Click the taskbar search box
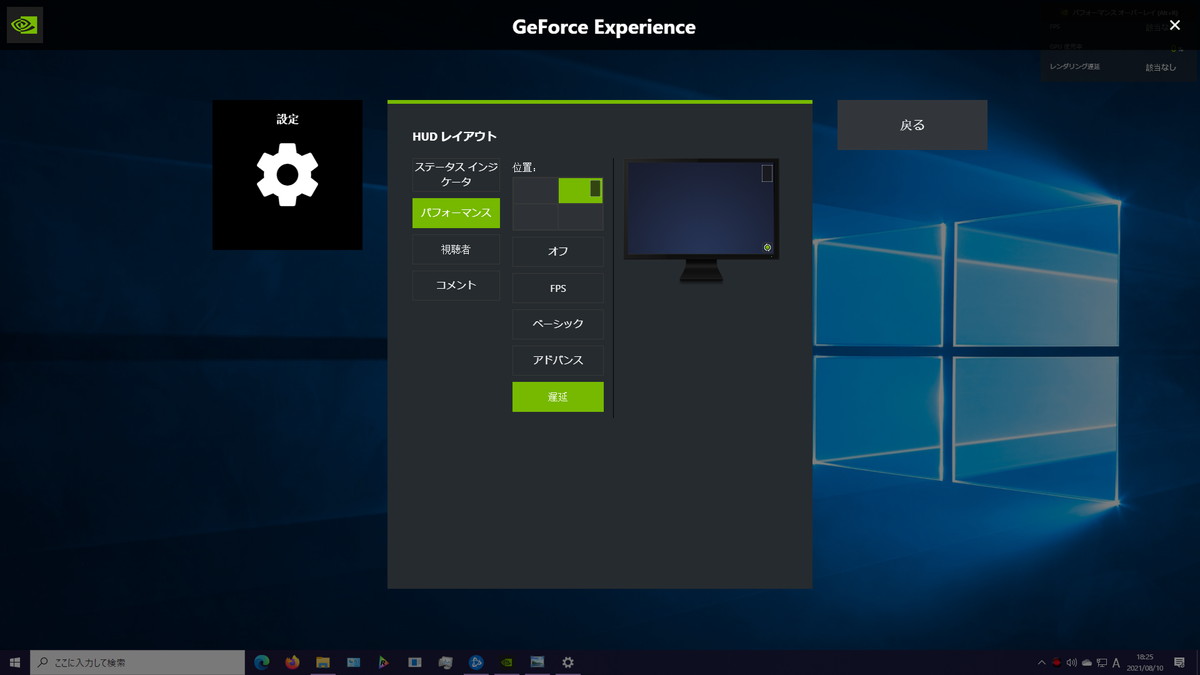 [138, 662]
